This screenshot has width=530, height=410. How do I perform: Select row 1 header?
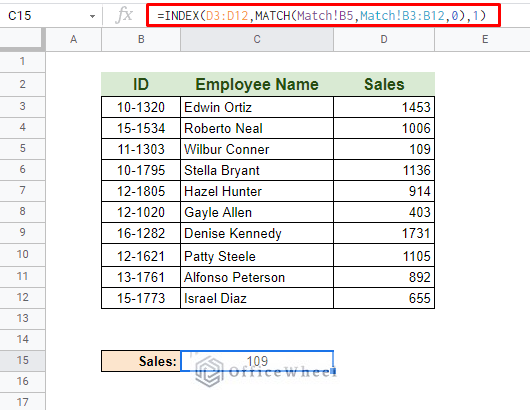point(22,62)
